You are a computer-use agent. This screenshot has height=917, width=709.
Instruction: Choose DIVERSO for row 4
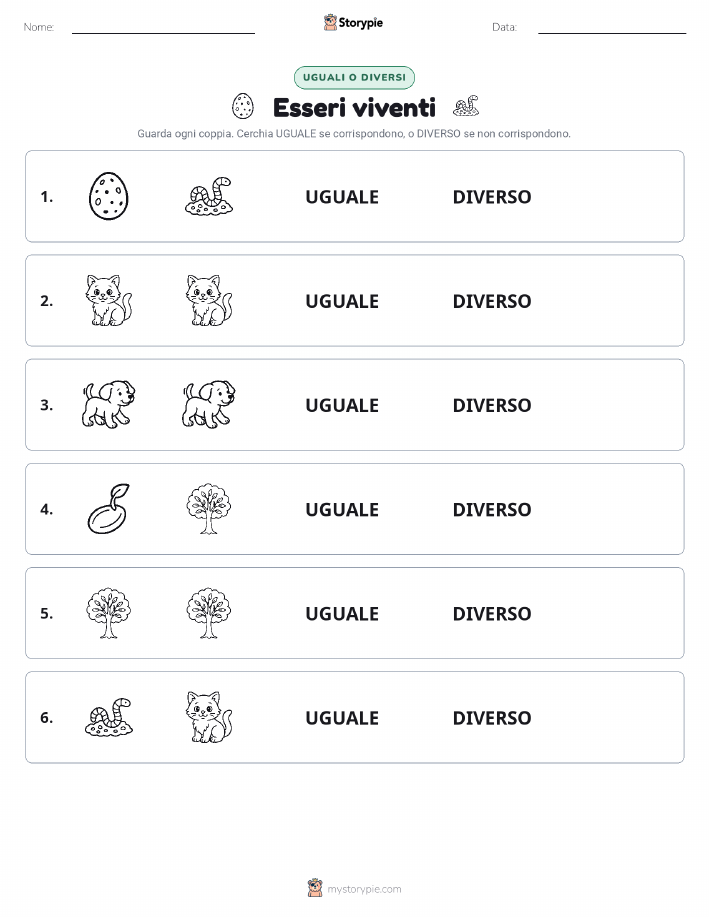click(492, 509)
